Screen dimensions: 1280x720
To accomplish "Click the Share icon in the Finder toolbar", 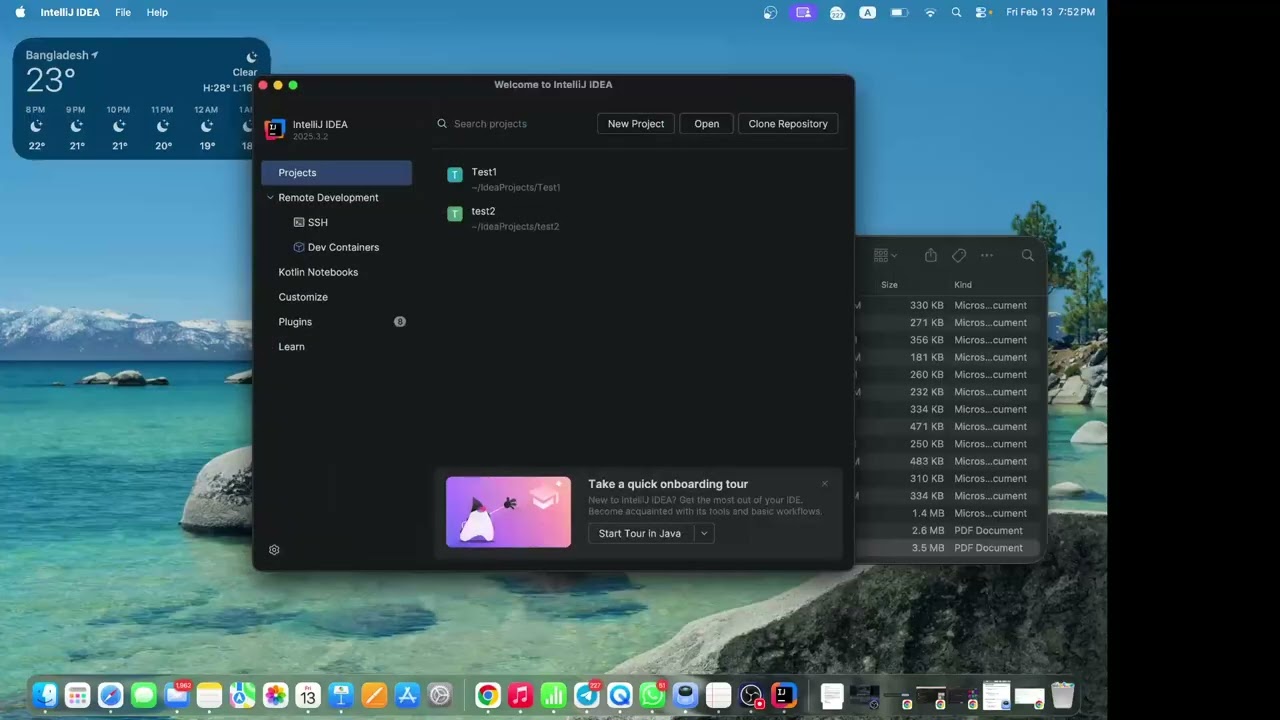I will pos(931,255).
